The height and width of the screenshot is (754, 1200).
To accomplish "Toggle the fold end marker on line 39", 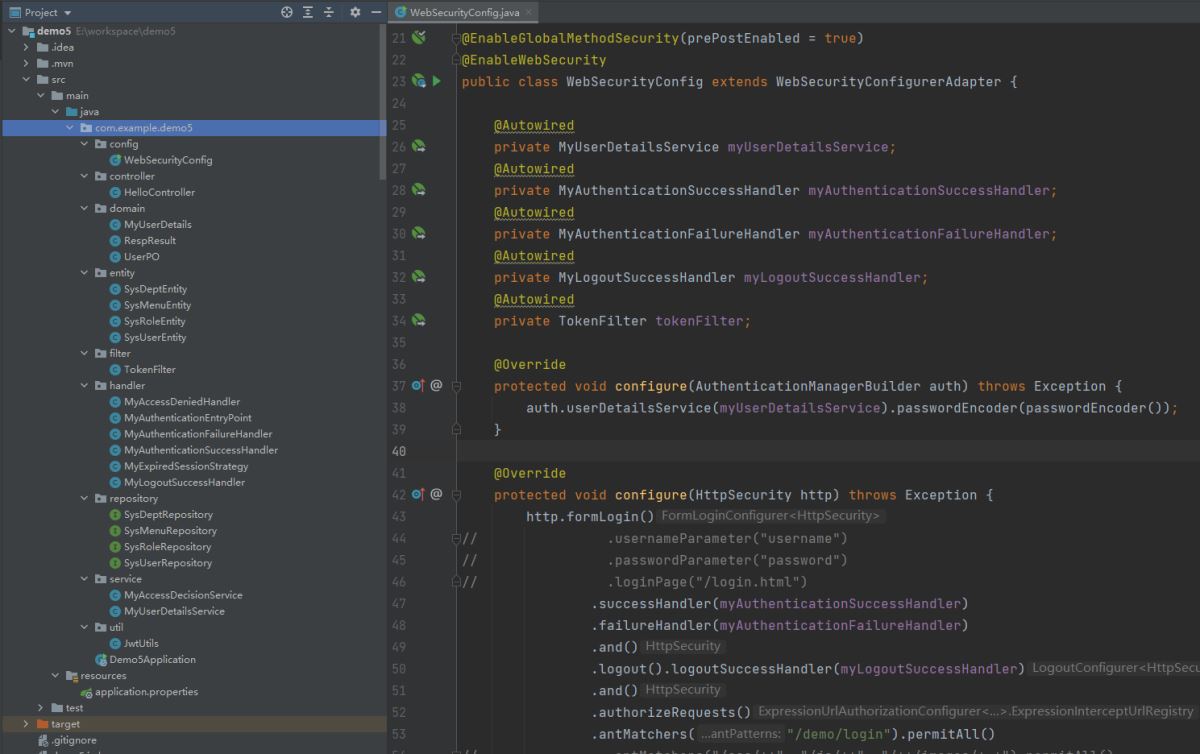I will (456, 429).
